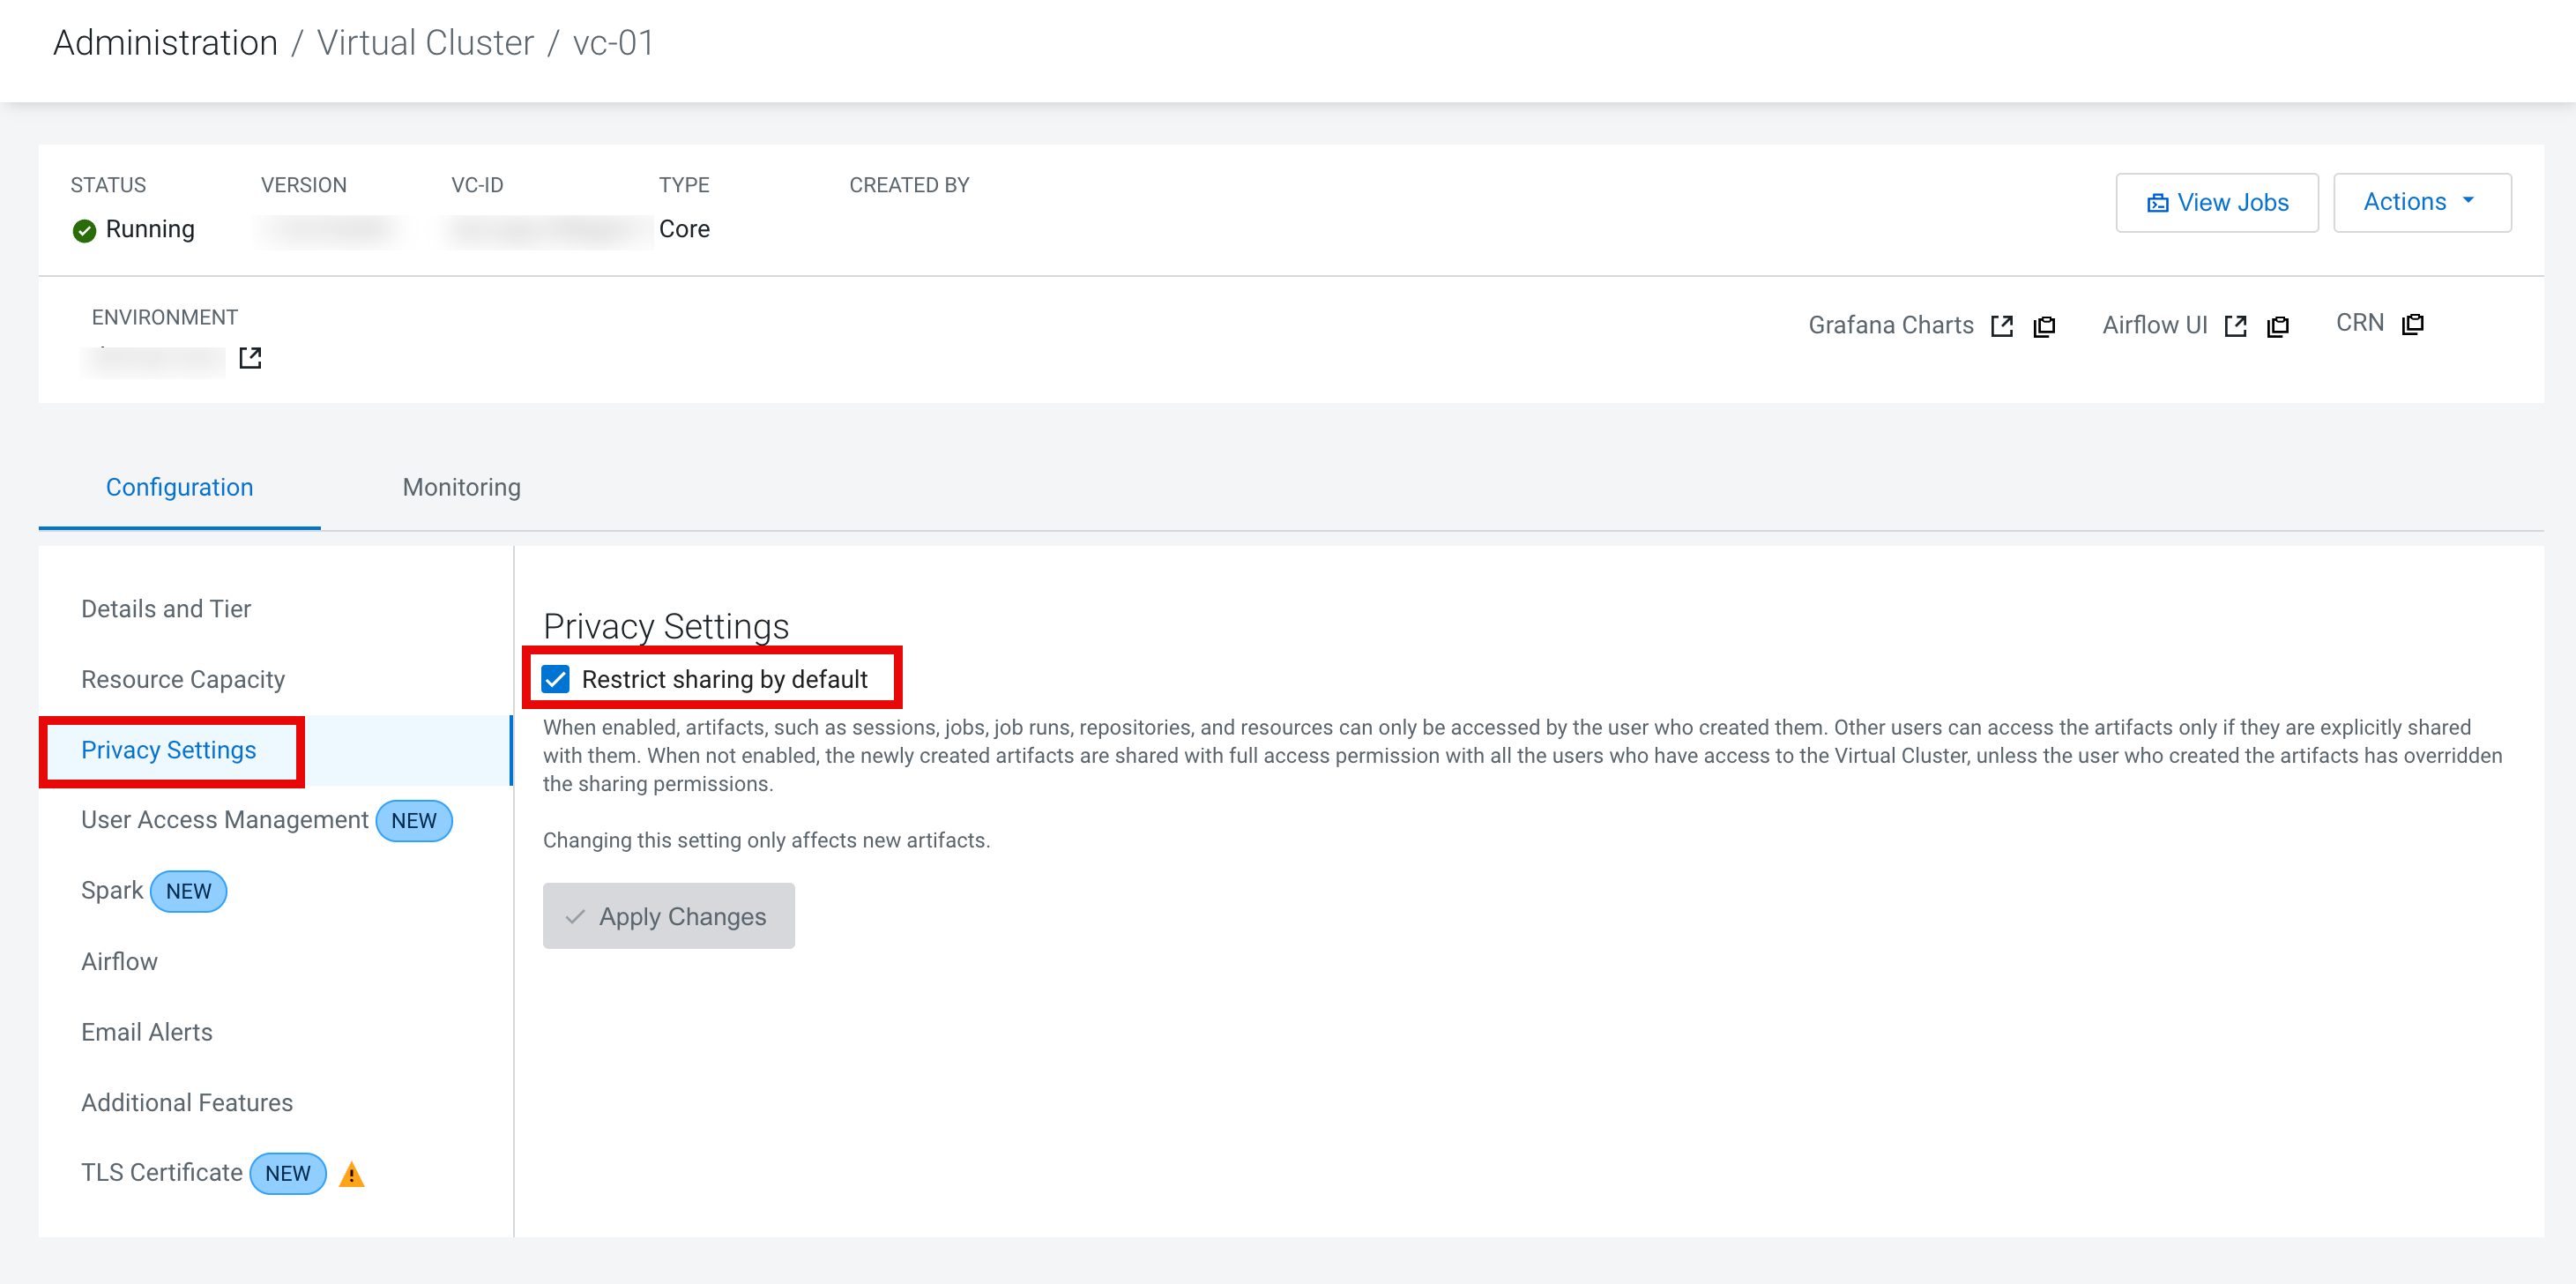This screenshot has height=1284, width=2576.
Task: Copy Grafana Charts link icon
Action: 2044,326
